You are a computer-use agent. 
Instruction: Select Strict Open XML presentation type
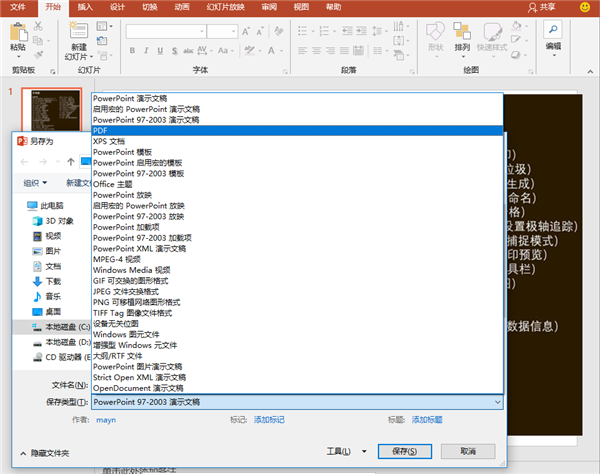click(x=297, y=377)
